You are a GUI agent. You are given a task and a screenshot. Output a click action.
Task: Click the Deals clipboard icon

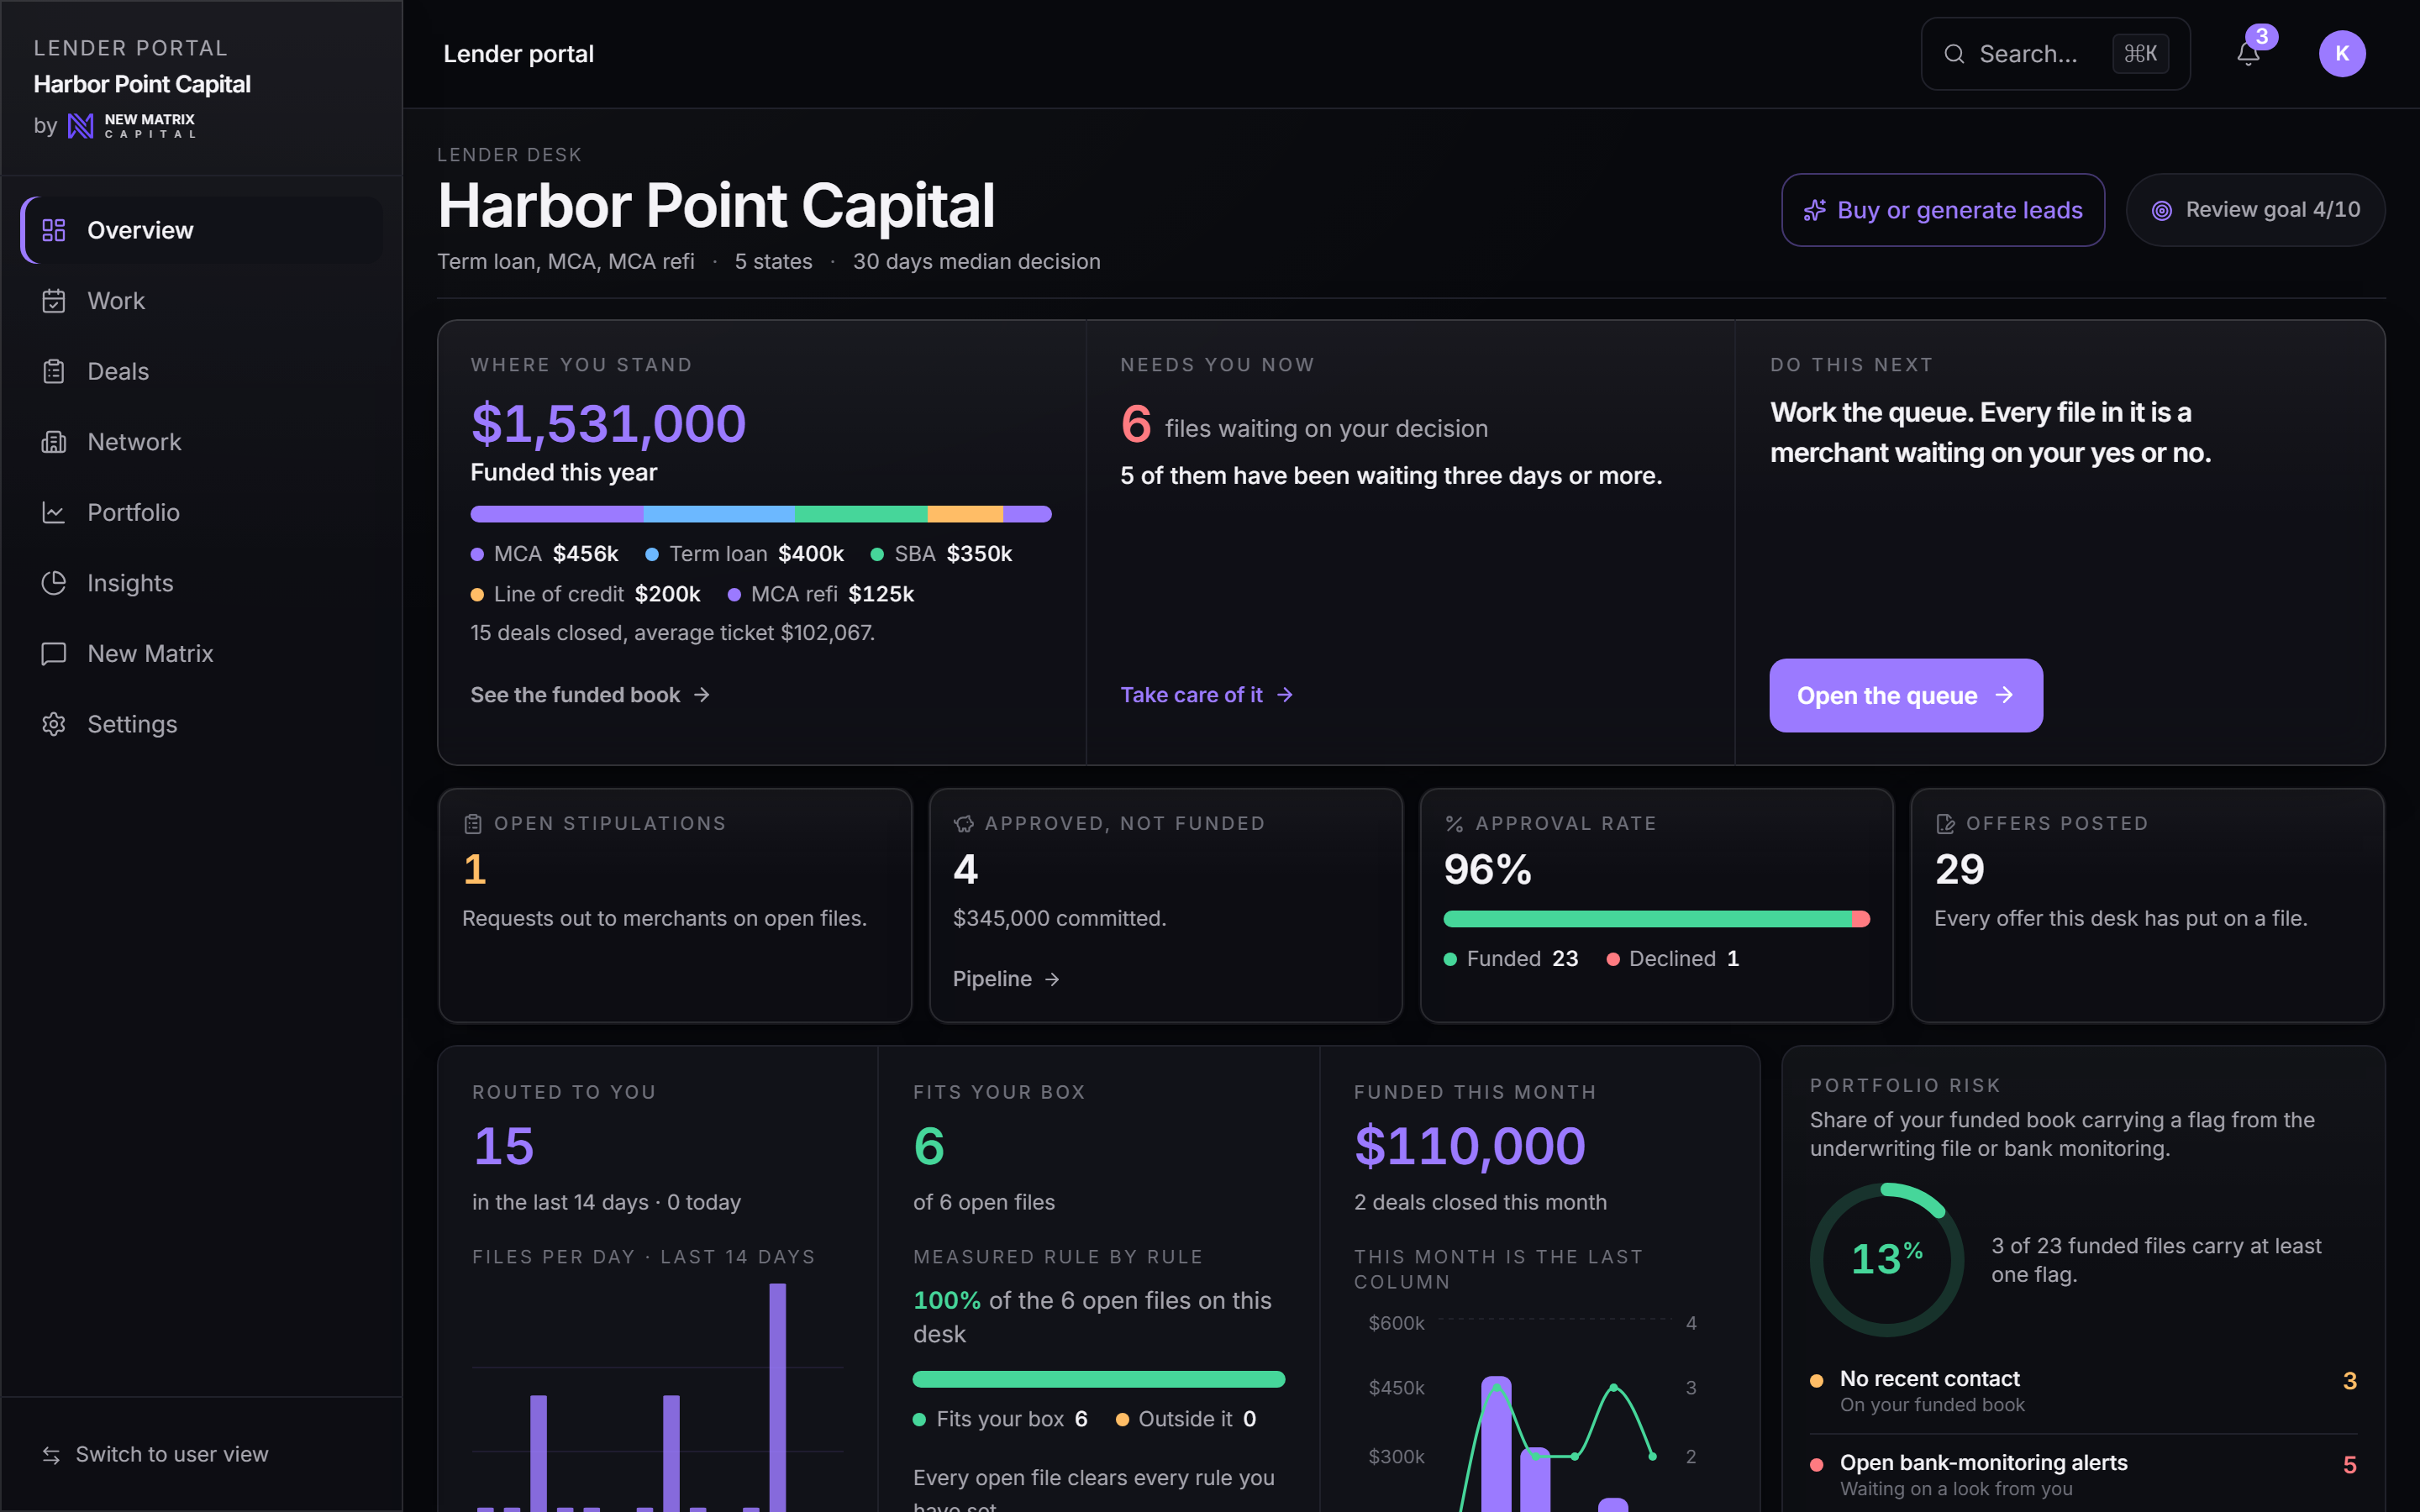tap(54, 371)
